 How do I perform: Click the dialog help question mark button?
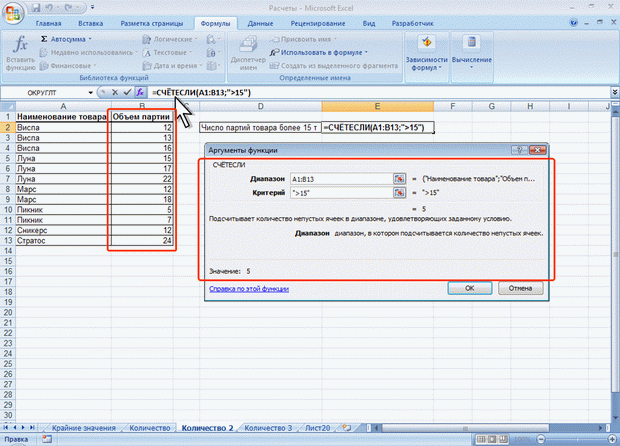click(x=519, y=150)
